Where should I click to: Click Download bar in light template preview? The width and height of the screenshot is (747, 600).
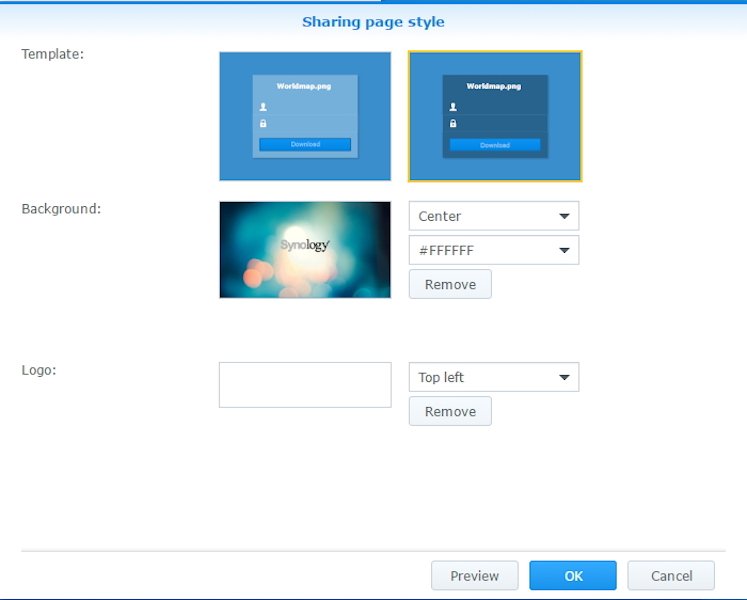[x=305, y=144]
